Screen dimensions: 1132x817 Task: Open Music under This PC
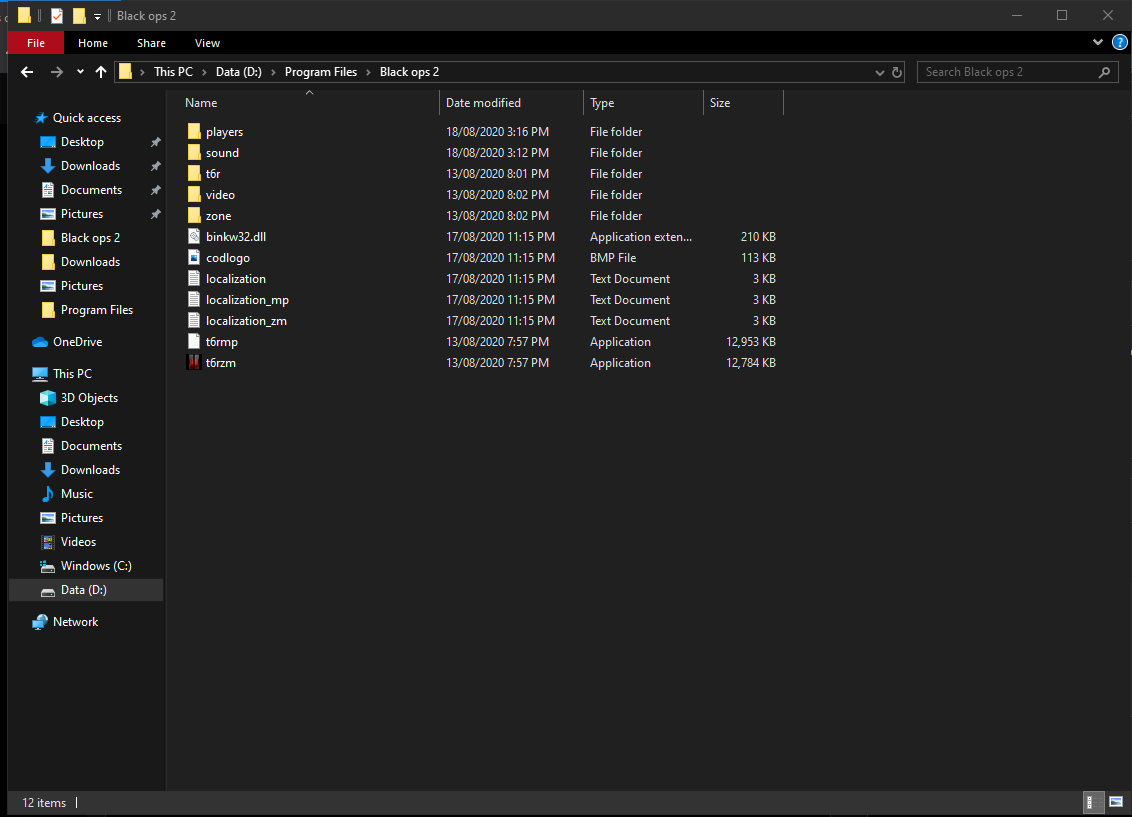point(77,494)
